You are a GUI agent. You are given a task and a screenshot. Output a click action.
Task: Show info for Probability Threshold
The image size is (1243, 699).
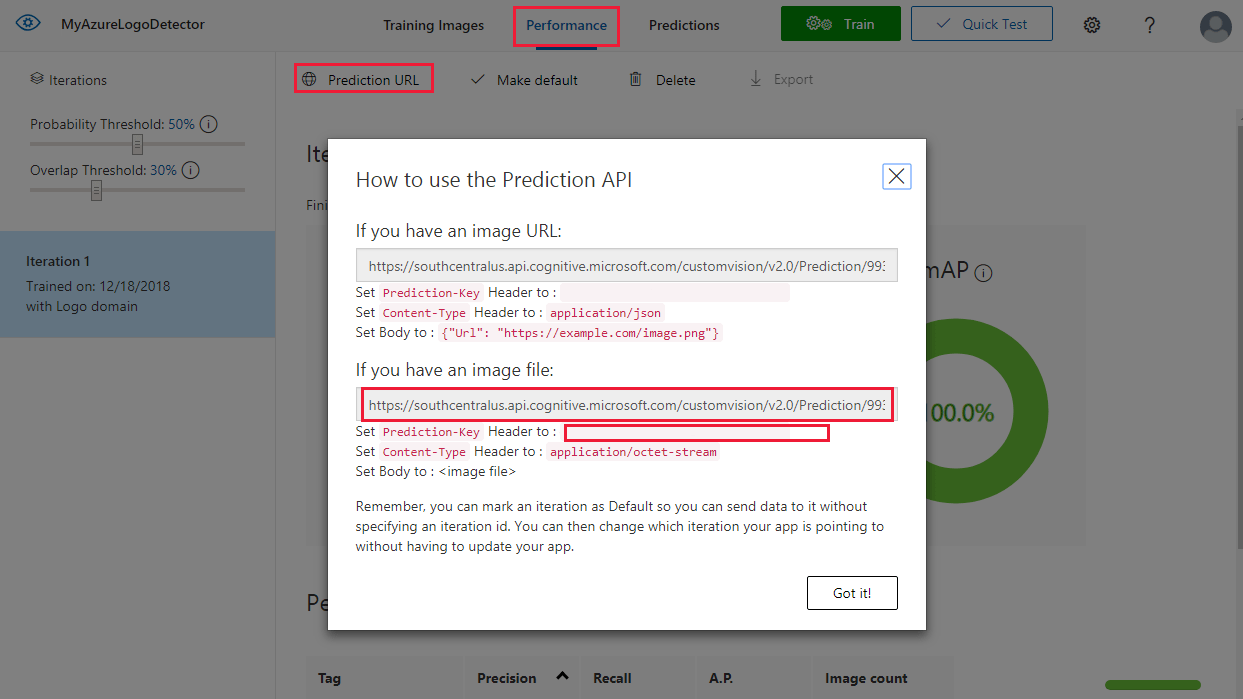[x=209, y=124]
